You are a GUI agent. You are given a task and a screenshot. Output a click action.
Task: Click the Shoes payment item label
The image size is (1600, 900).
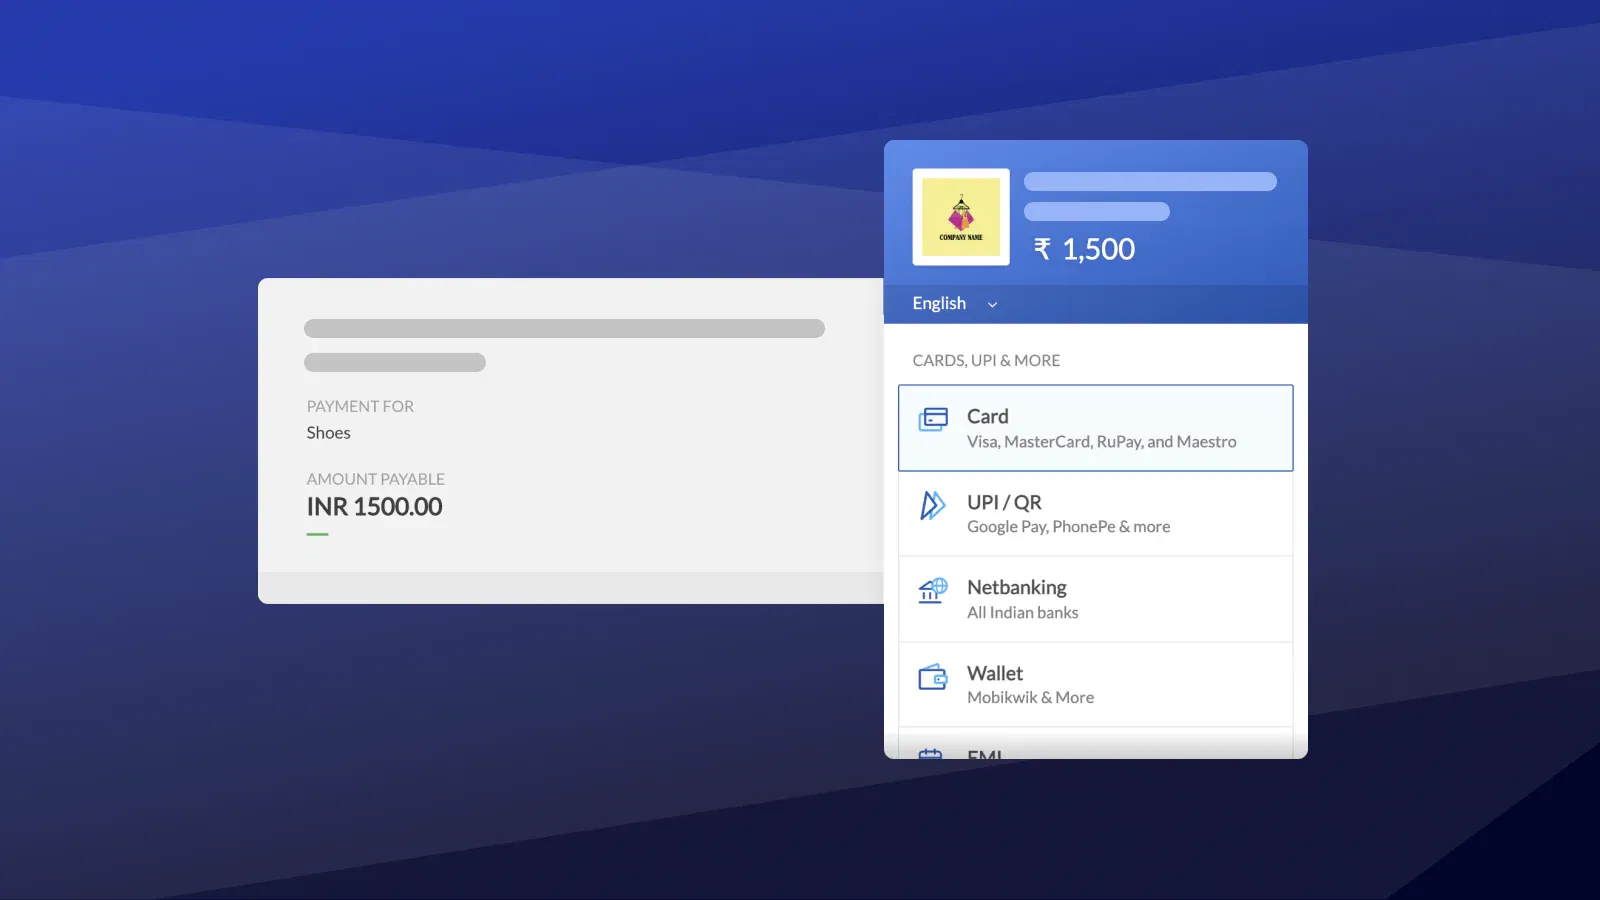point(328,432)
